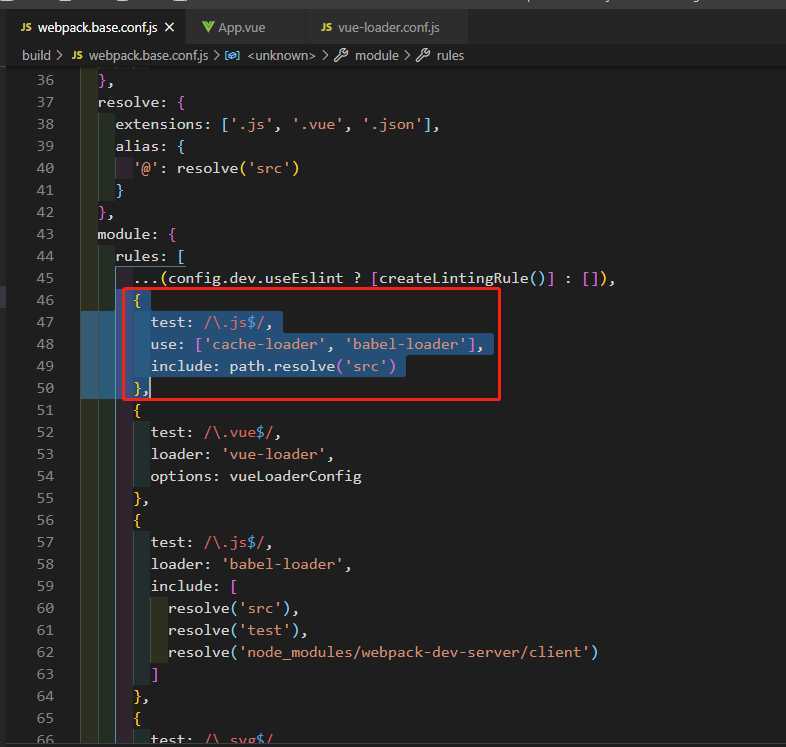Click the webpack-dev-server/client path string on line 62

tap(415, 653)
